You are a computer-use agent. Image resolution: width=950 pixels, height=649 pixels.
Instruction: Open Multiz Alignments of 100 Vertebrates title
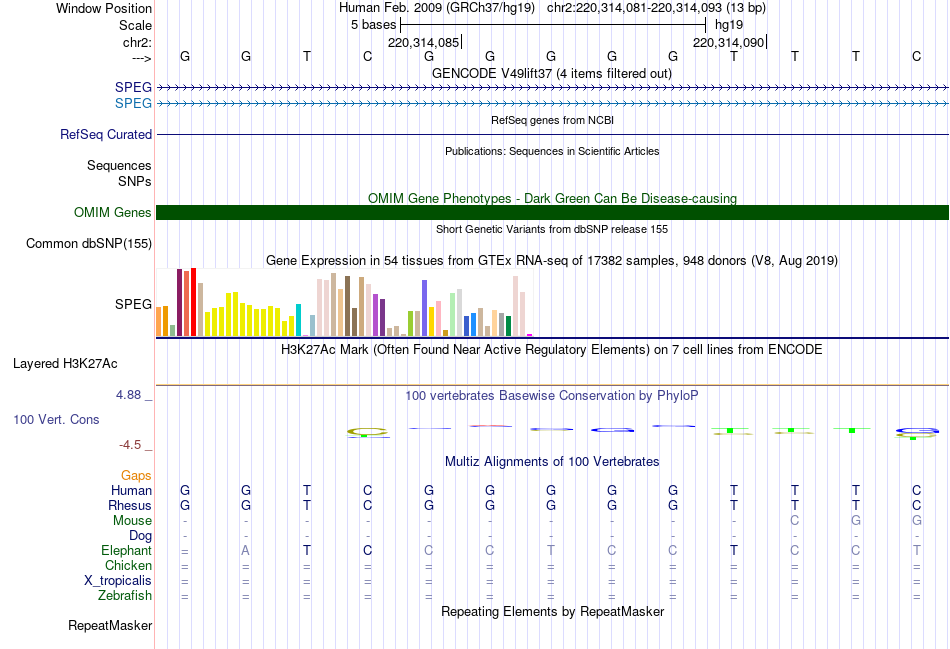click(552, 462)
